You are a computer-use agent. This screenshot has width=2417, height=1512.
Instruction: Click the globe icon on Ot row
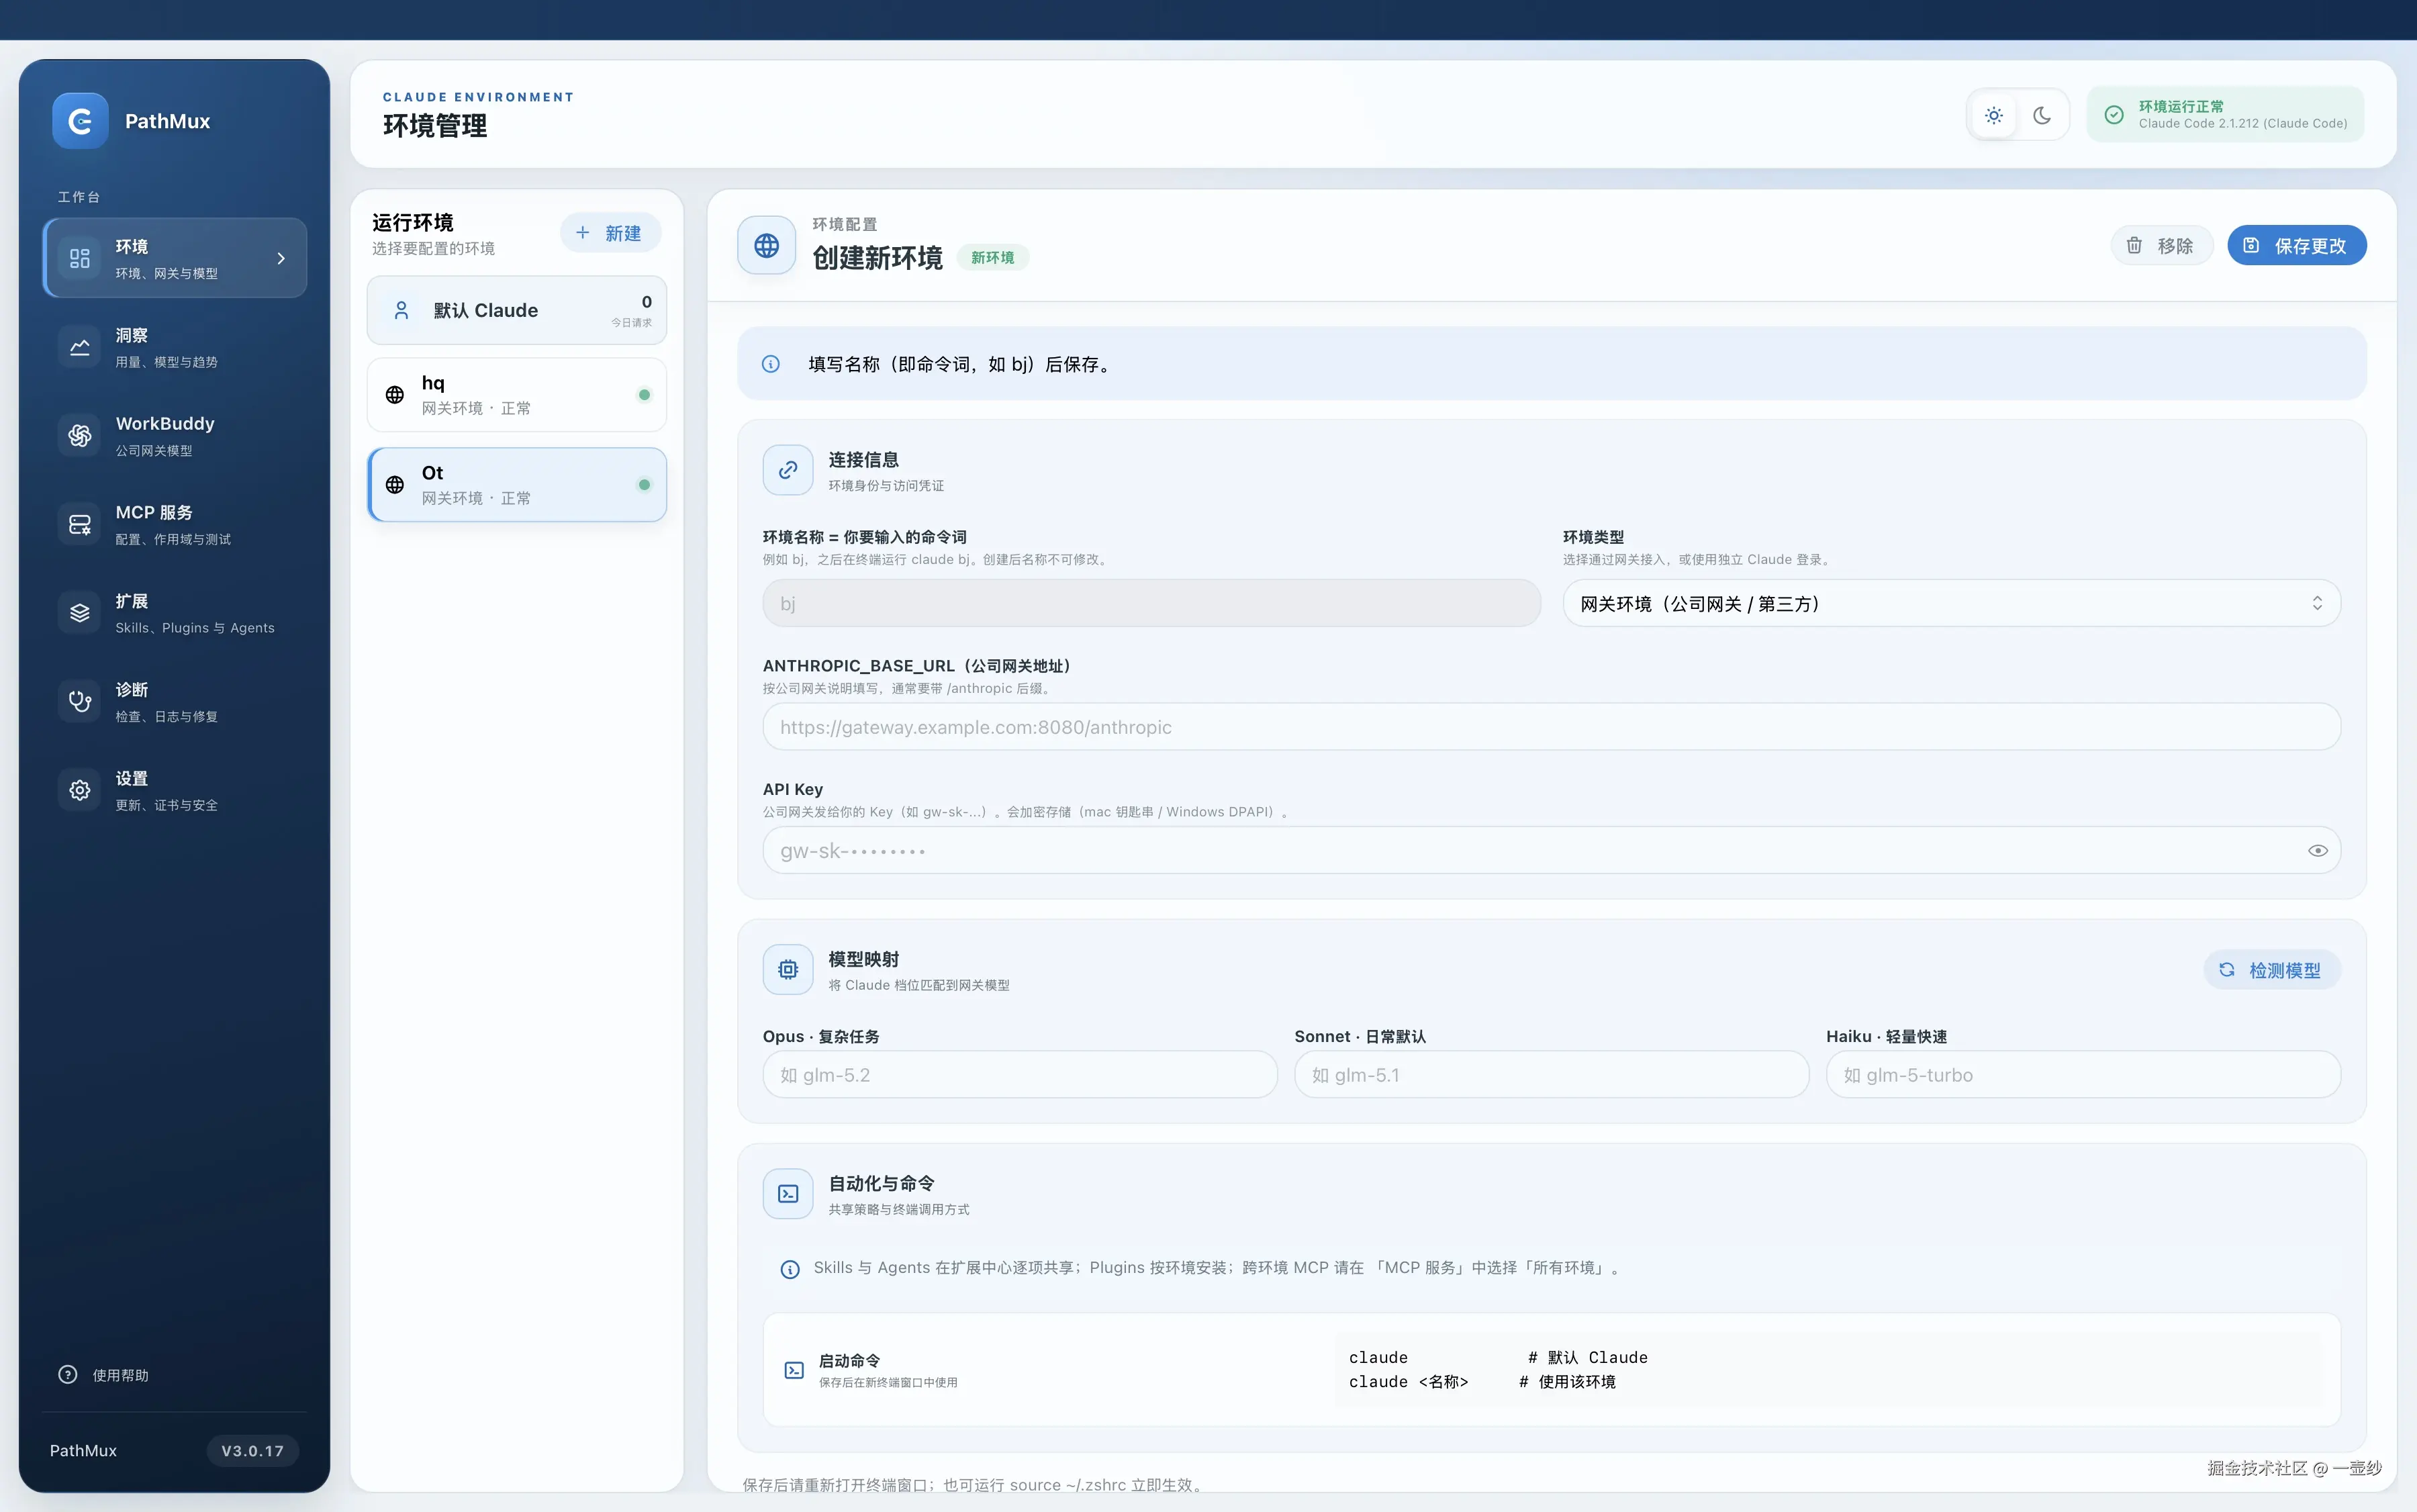click(x=395, y=485)
